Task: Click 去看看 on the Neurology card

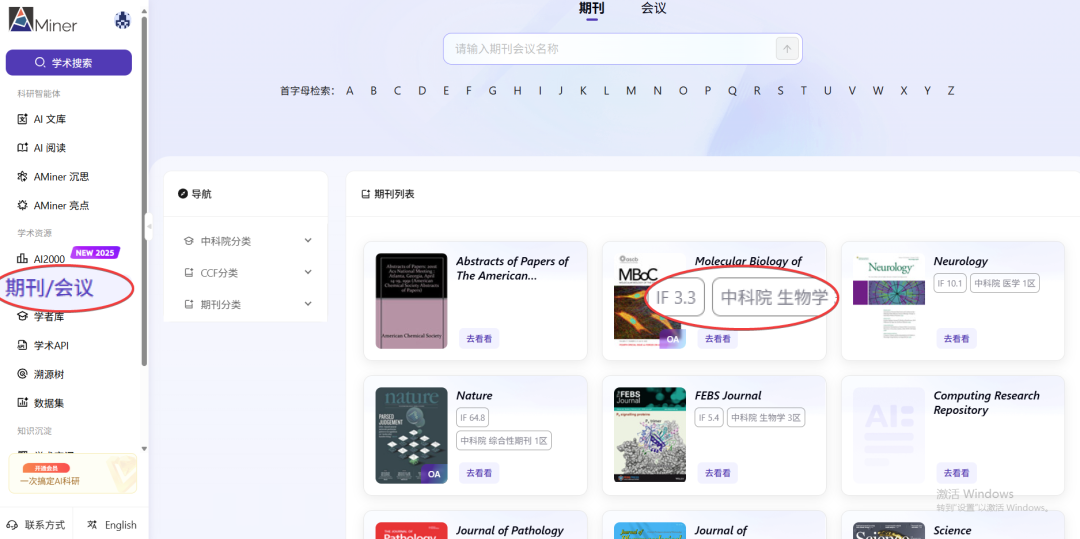Action: click(957, 339)
